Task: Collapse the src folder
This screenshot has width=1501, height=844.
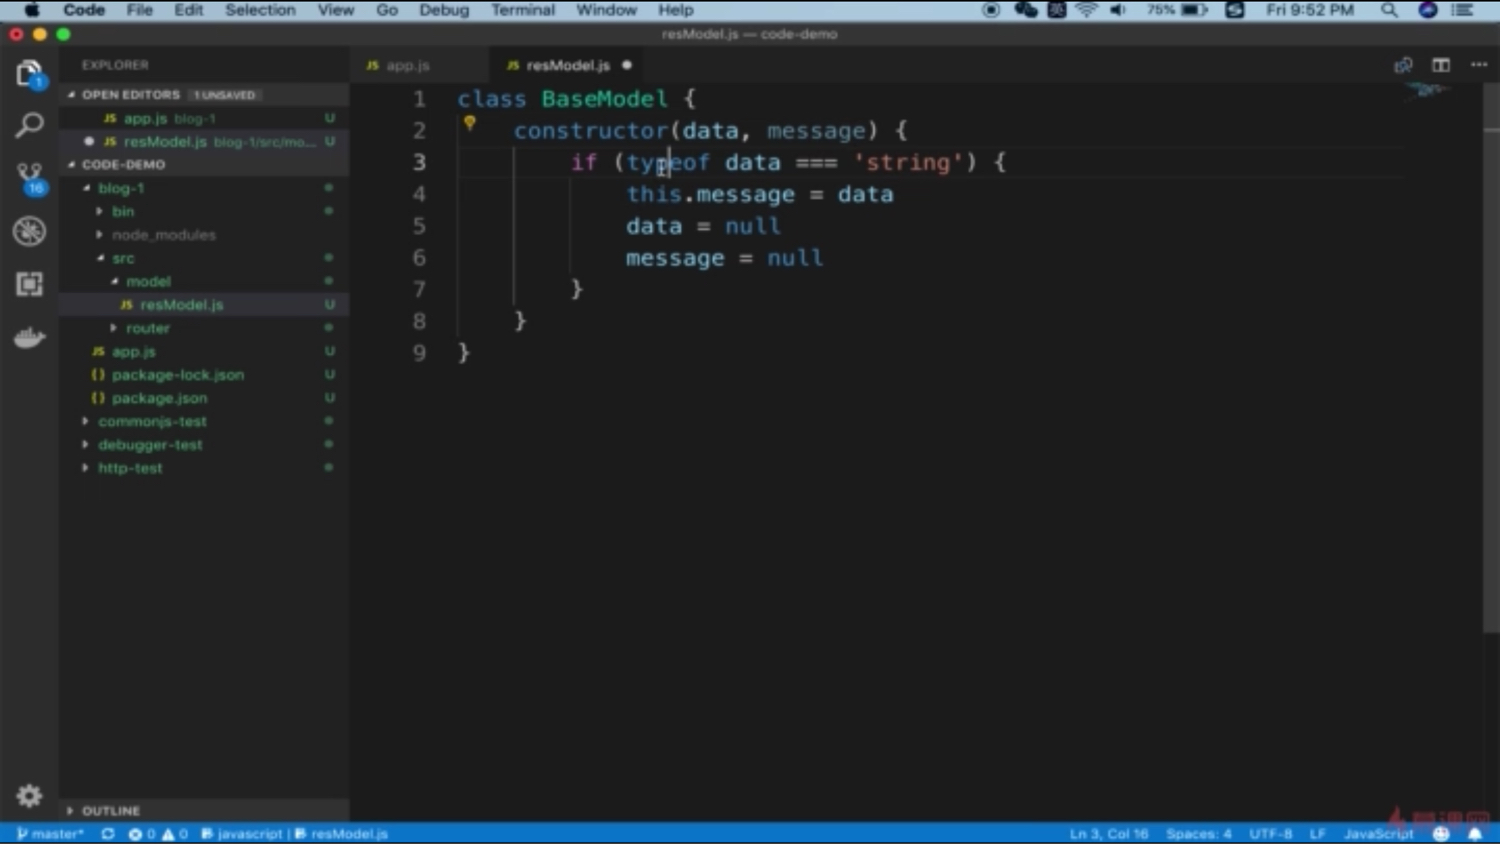Action: pyautogui.click(x=100, y=258)
